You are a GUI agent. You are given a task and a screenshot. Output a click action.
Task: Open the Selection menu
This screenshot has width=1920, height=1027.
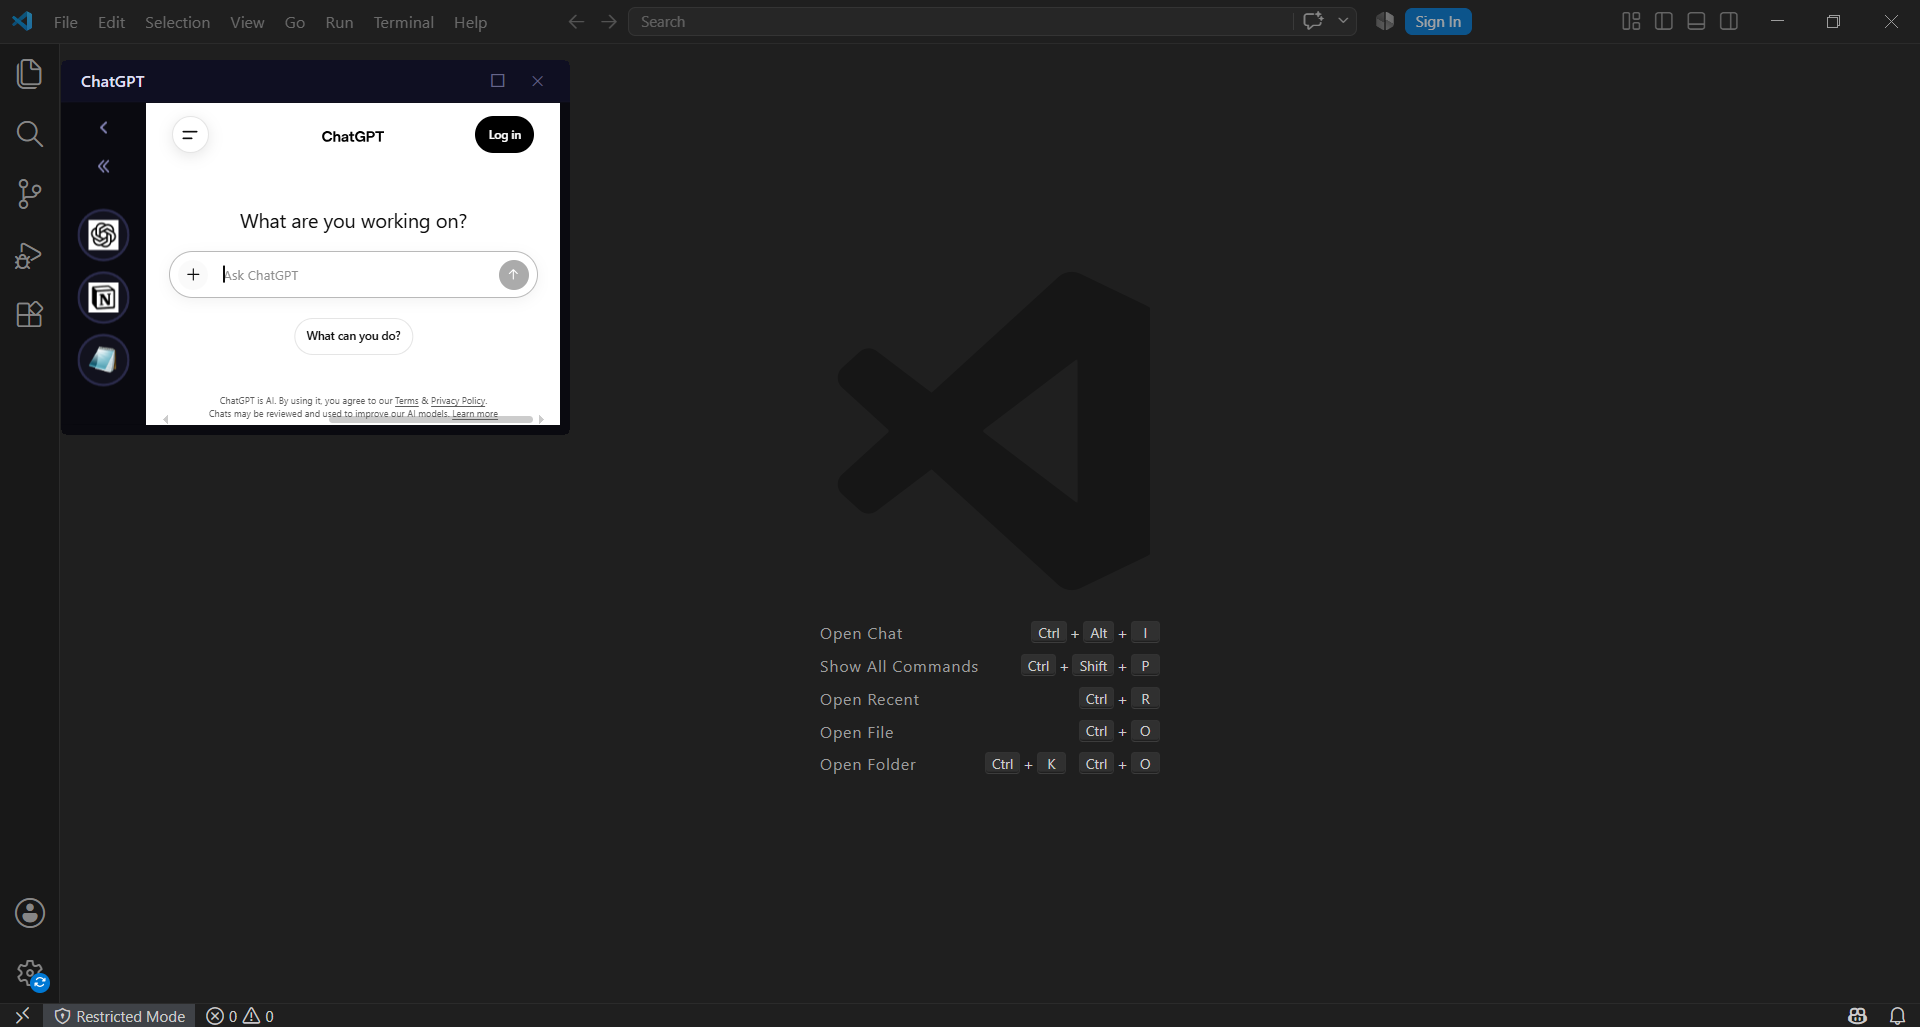[x=177, y=22]
